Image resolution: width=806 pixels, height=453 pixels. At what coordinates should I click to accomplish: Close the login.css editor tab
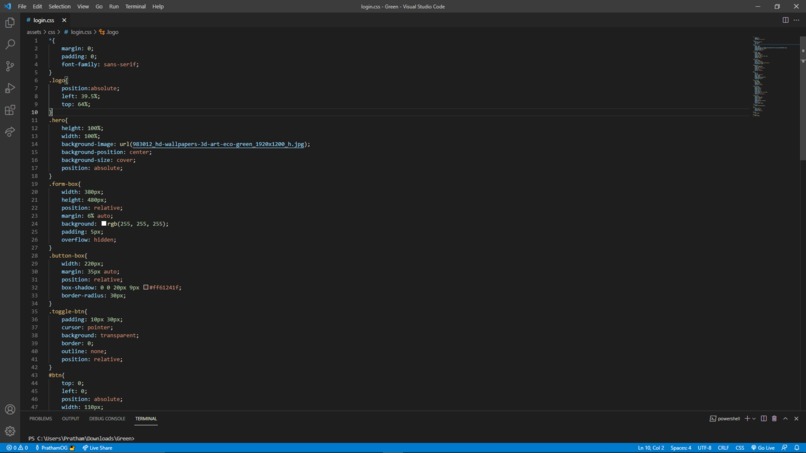click(64, 20)
